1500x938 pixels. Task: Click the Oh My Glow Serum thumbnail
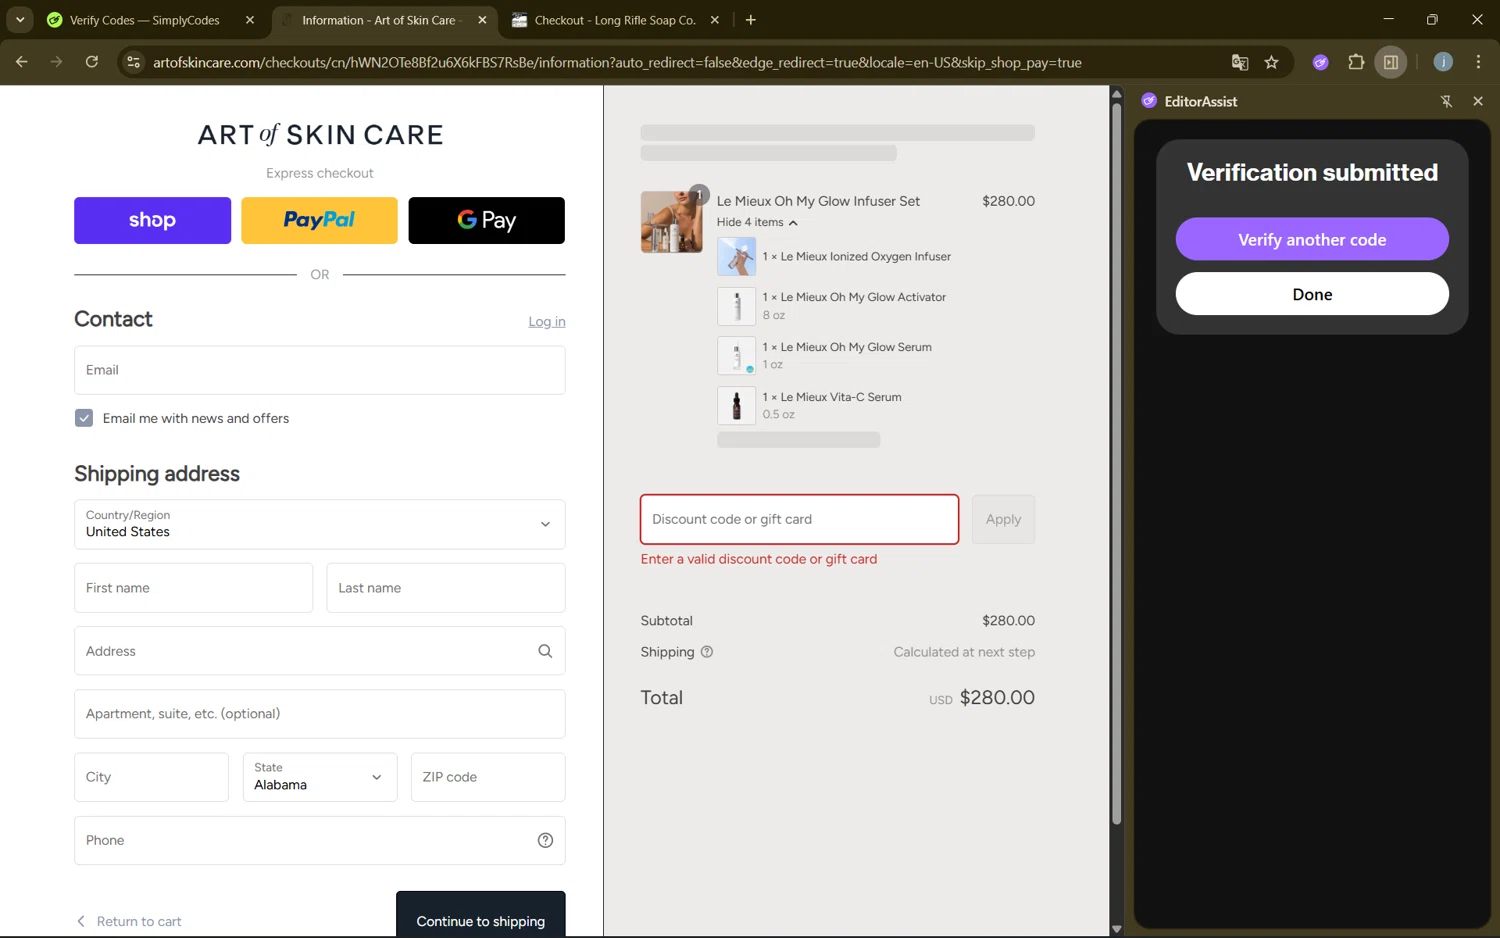[736, 355]
